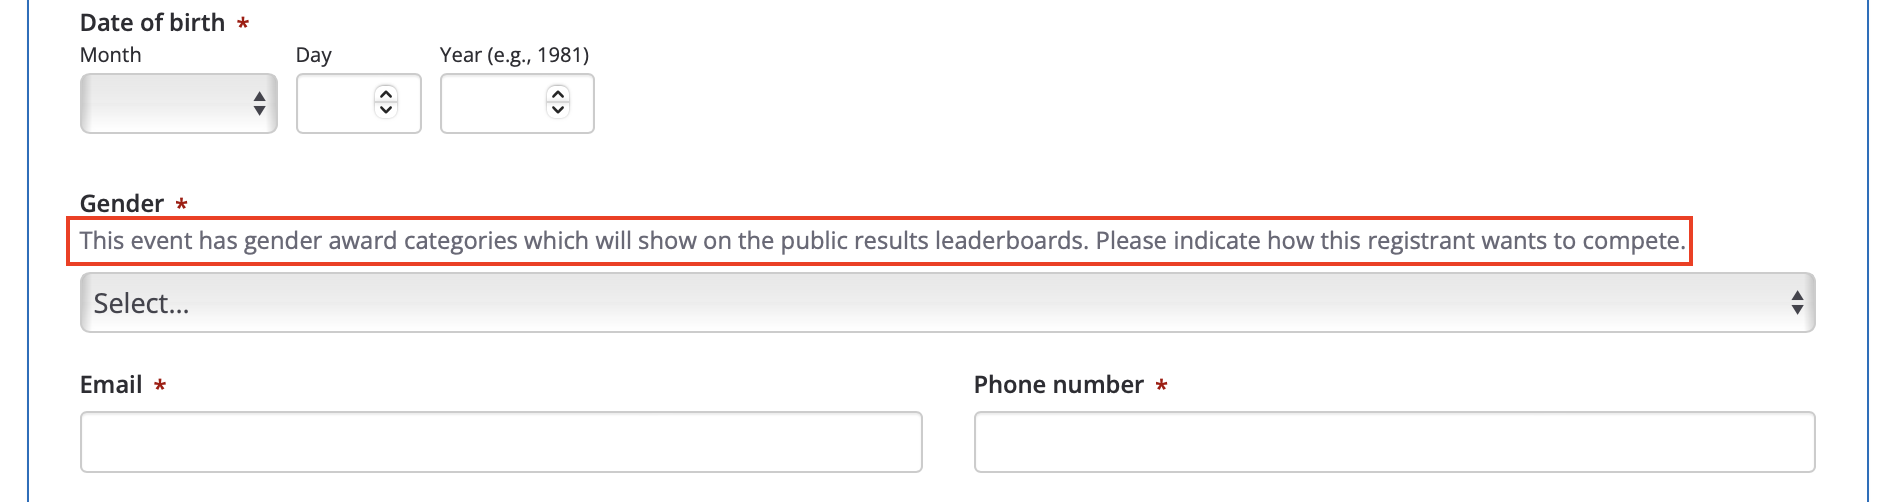The width and height of the screenshot is (1896, 502).
Task: Focus the Phone number input field
Action: pos(1394,442)
